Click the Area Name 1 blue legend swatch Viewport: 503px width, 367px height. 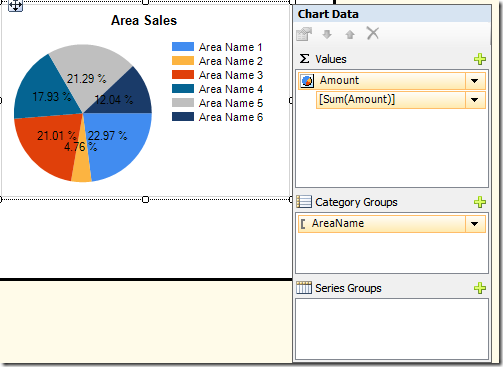tap(183, 47)
